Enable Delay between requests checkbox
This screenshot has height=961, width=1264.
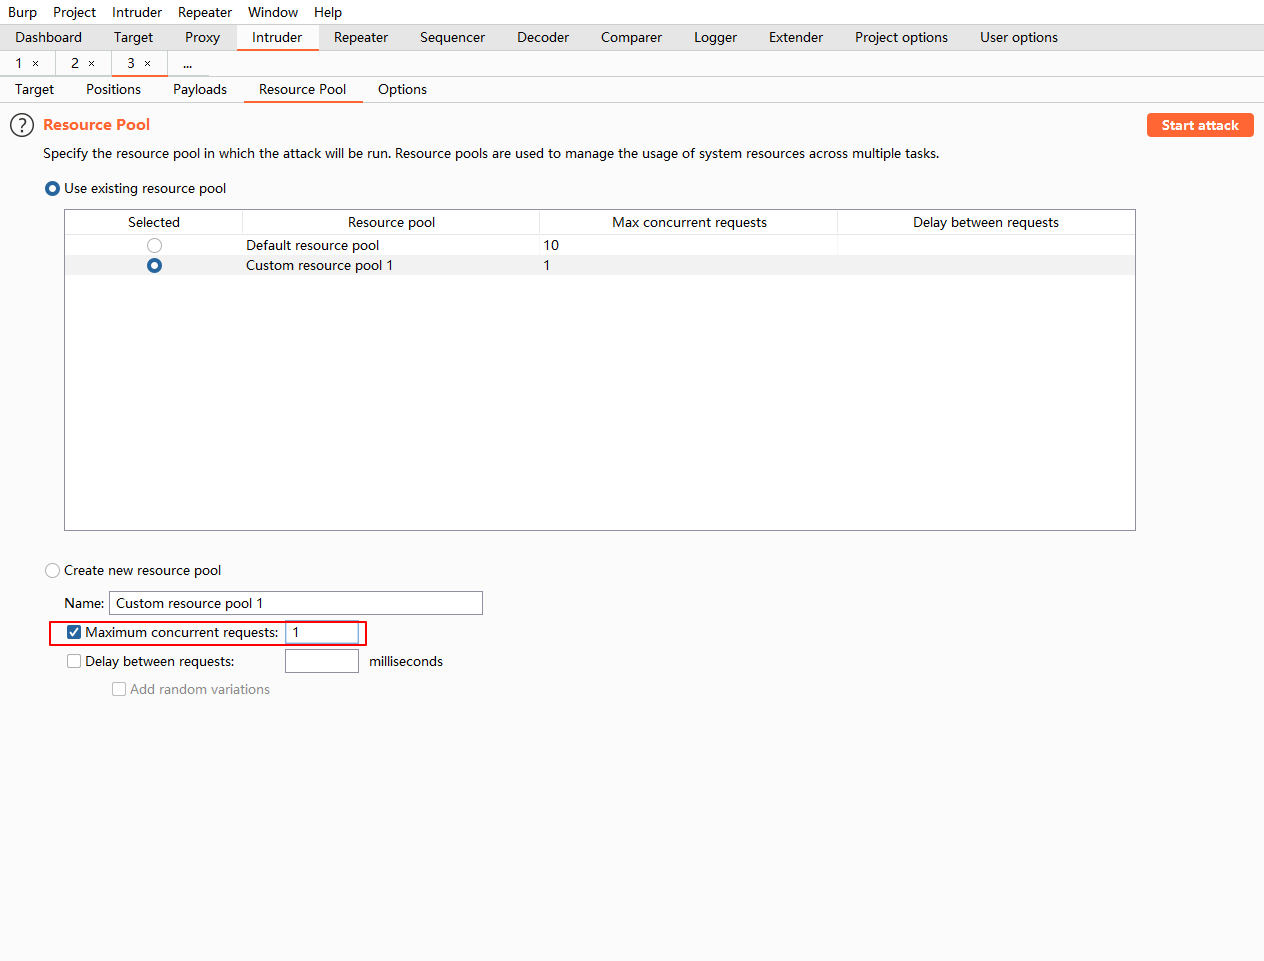(x=74, y=661)
